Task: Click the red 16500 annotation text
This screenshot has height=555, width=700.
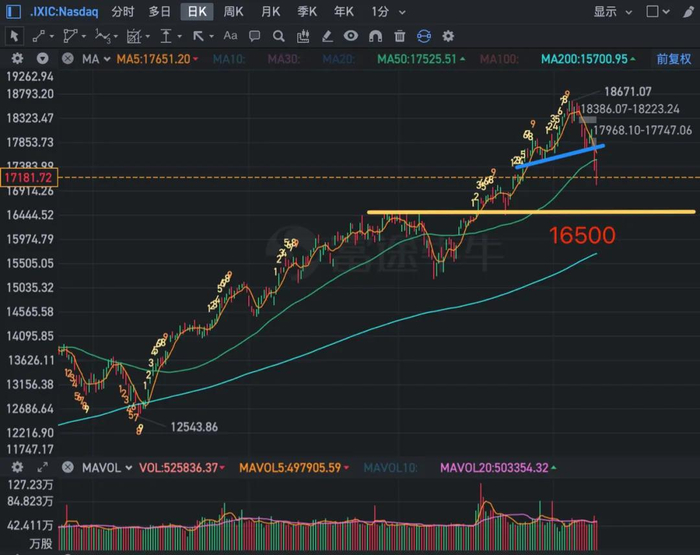Action: pos(582,235)
